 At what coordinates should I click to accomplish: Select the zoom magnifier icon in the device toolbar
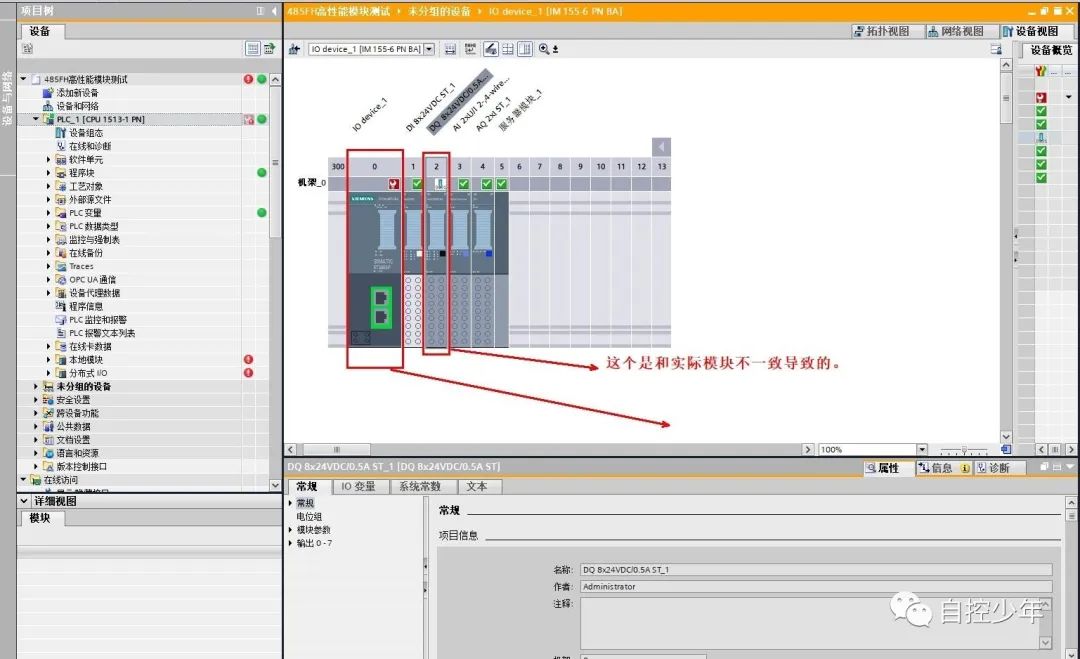543,49
